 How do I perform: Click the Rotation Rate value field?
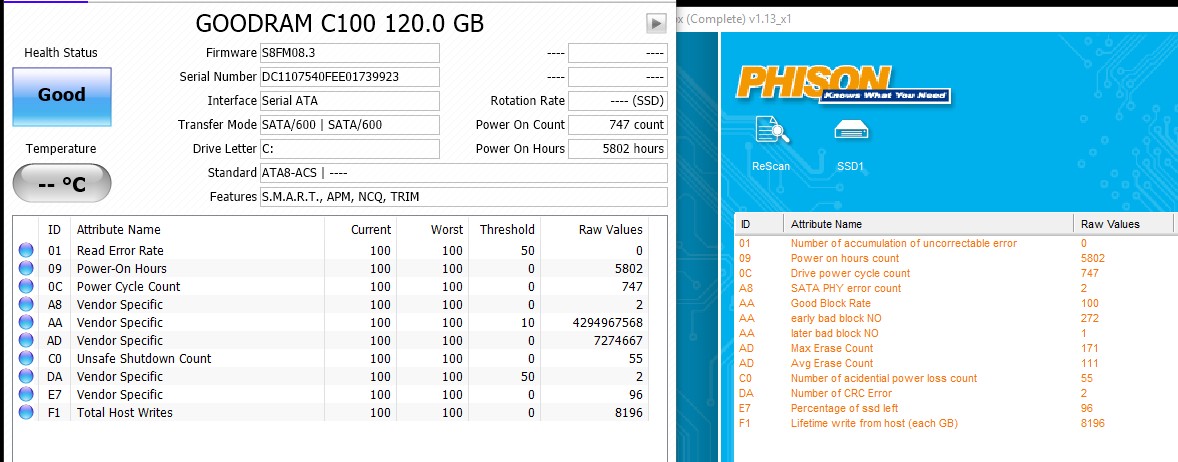[x=618, y=101]
